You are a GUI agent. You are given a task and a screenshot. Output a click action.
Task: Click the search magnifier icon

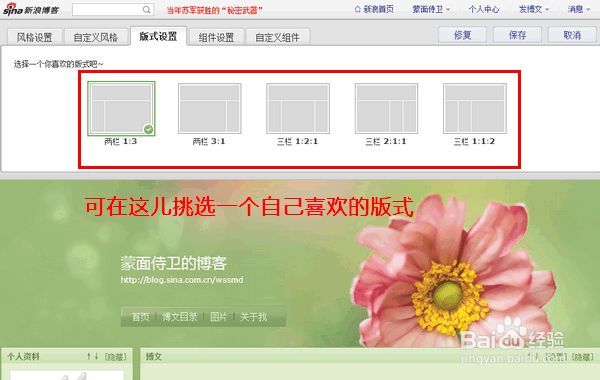[146, 10]
